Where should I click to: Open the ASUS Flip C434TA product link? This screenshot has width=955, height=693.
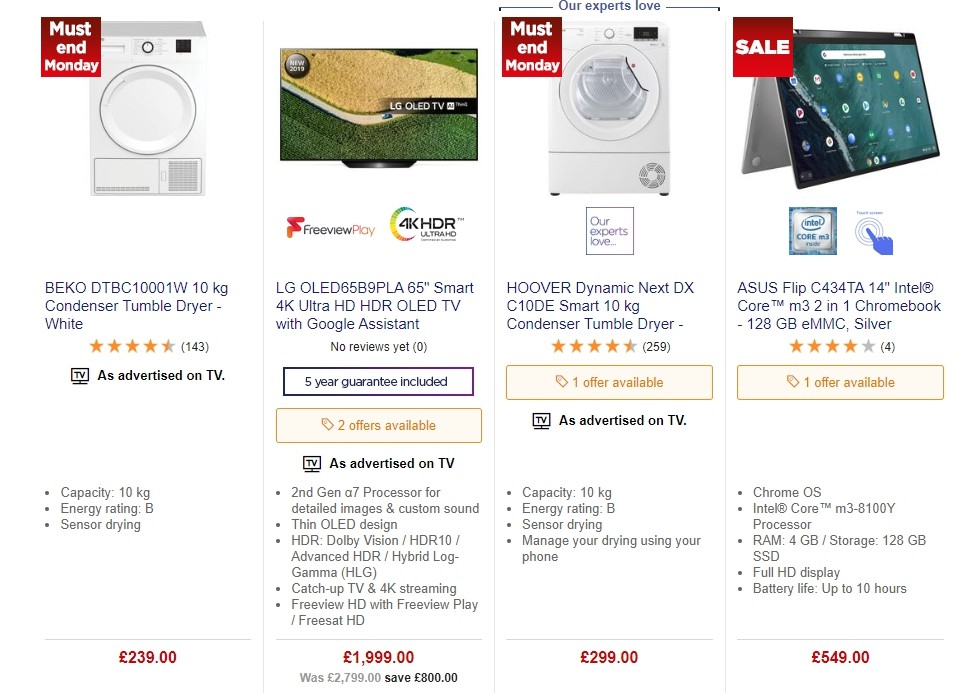point(838,305)
